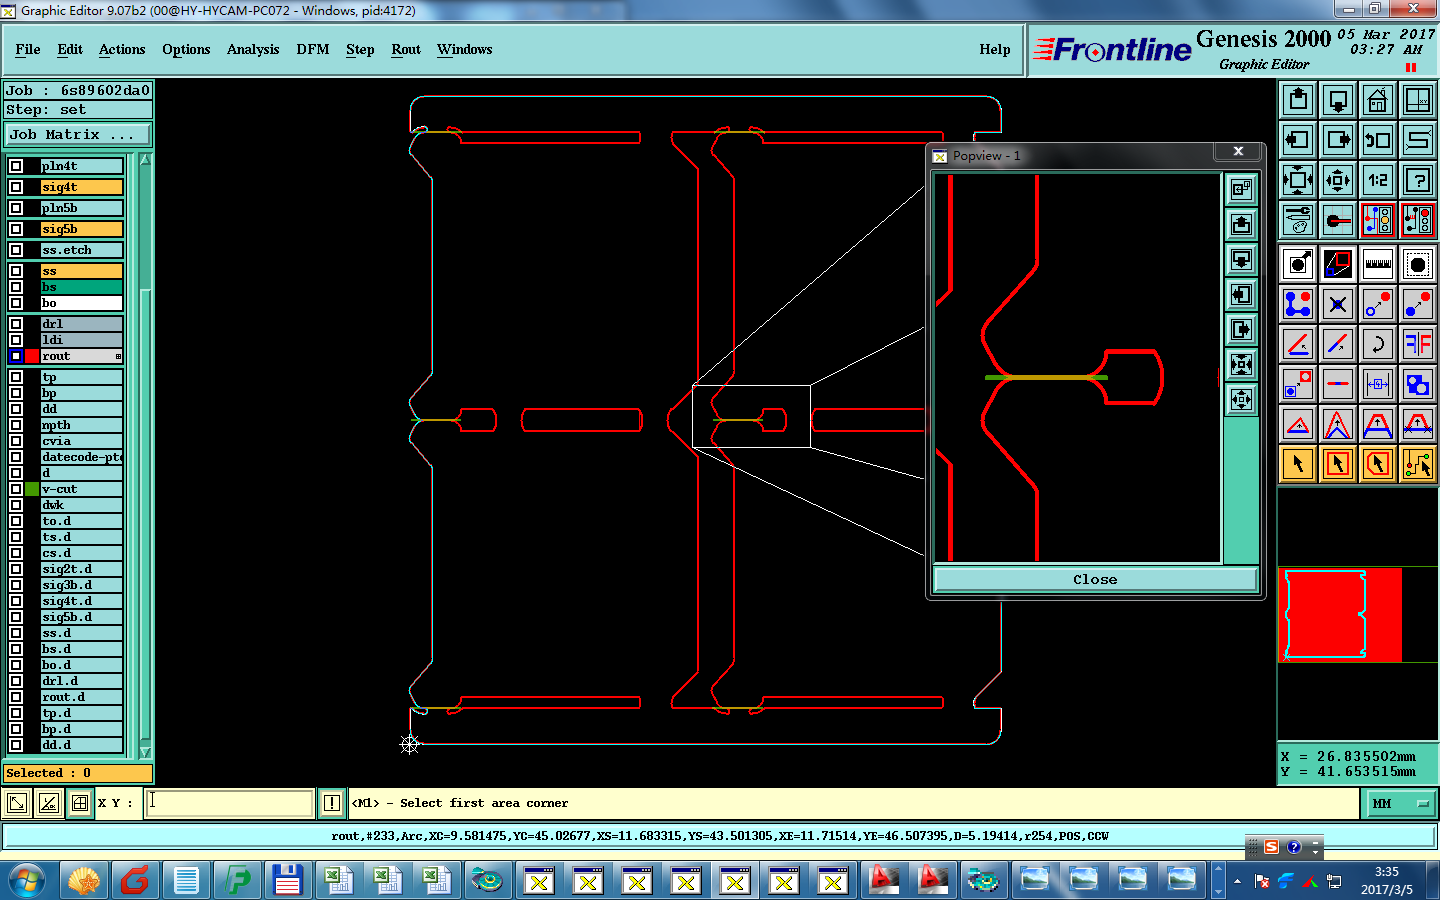
Task: Select the net select pointer tool
Action: tap(1417, 464)
